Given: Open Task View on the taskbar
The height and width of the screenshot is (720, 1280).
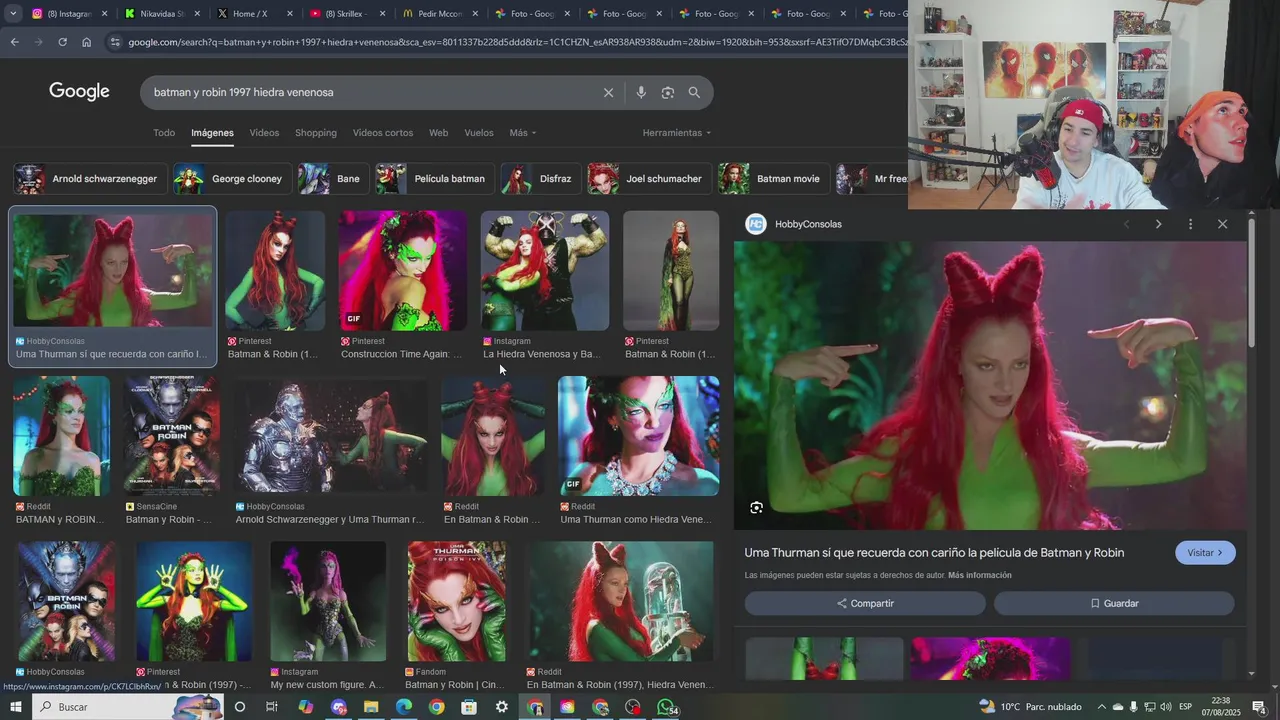Looking at the screenshot, I should pos(271,707).
